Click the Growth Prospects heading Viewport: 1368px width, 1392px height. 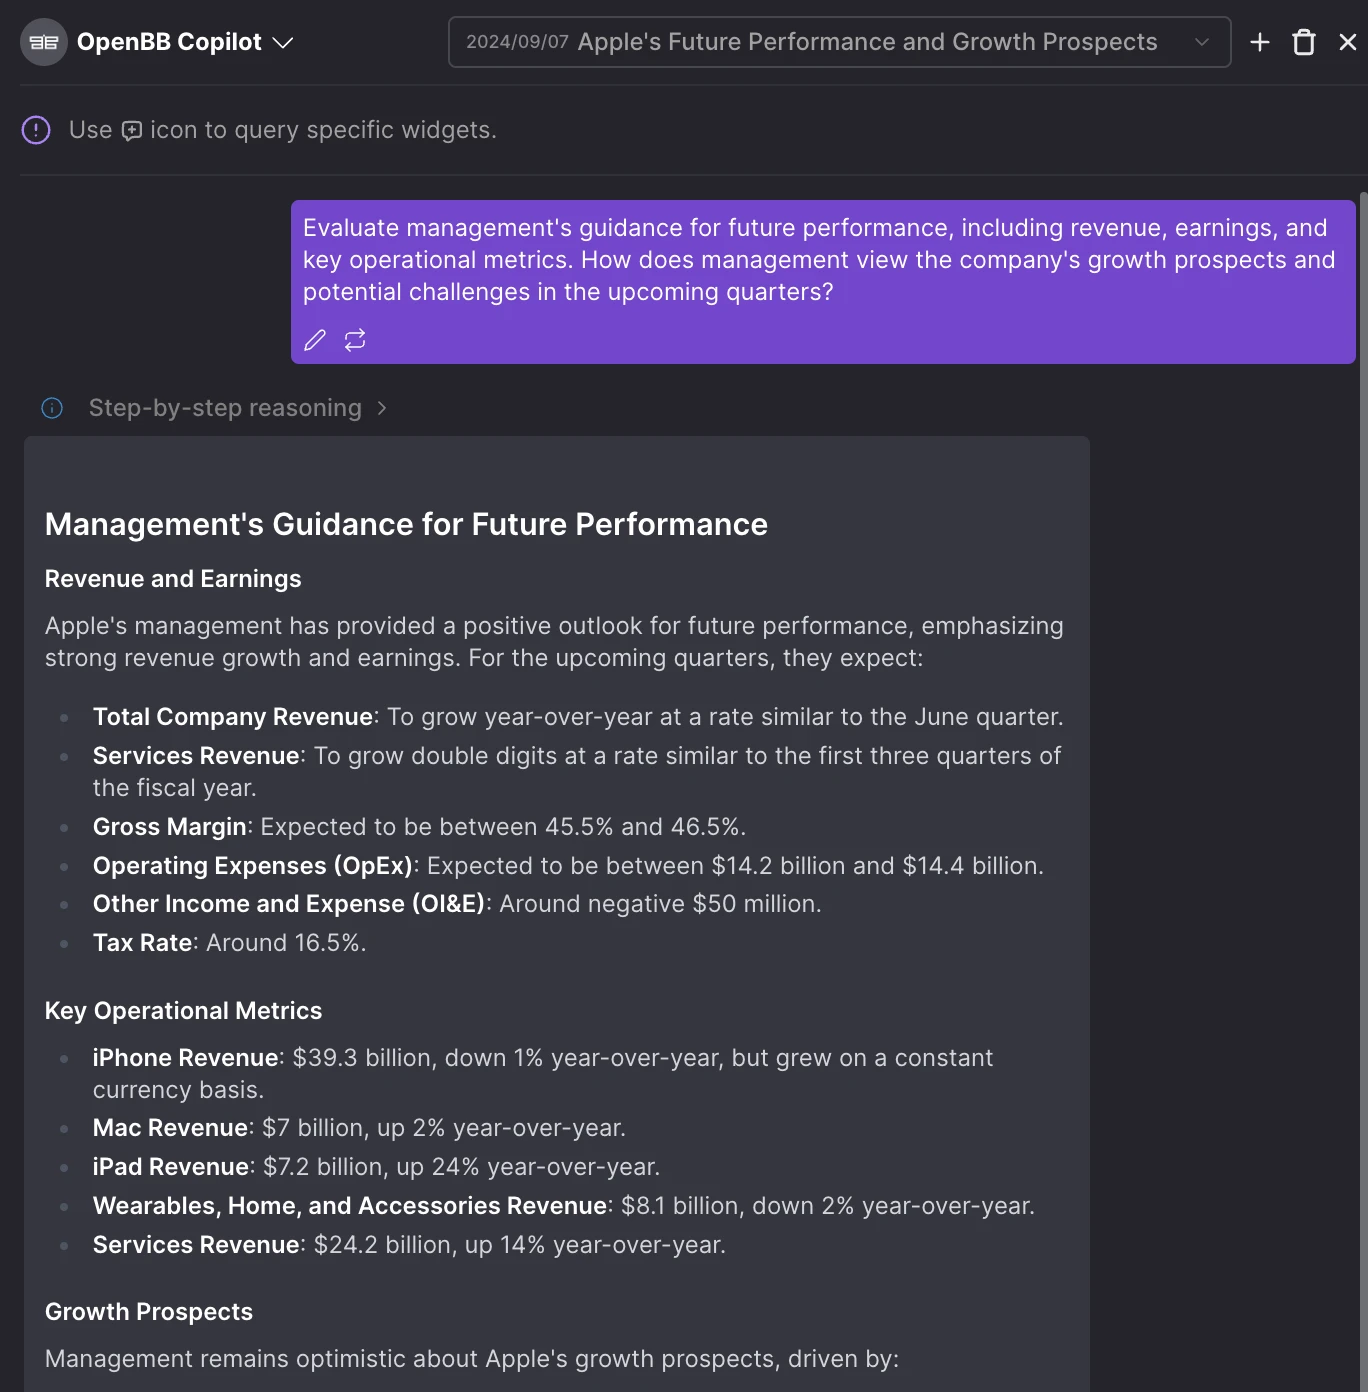[x=149, y=1312]
